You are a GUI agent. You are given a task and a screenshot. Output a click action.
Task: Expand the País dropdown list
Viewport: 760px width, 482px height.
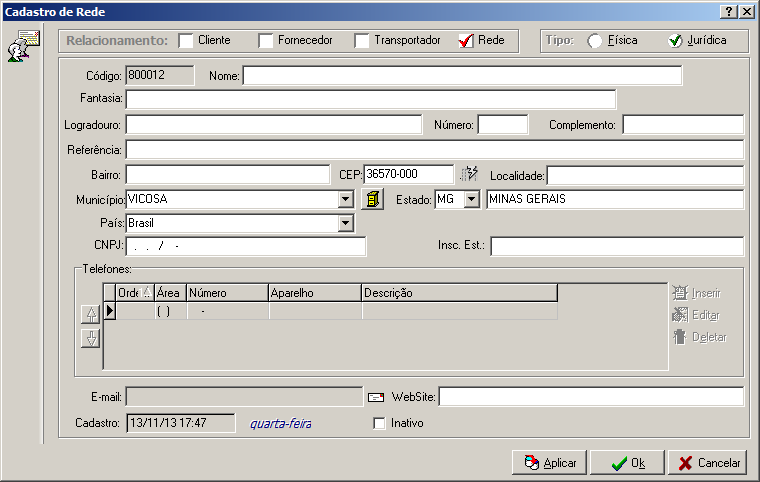pyautogui.click(x=346, y=223)
